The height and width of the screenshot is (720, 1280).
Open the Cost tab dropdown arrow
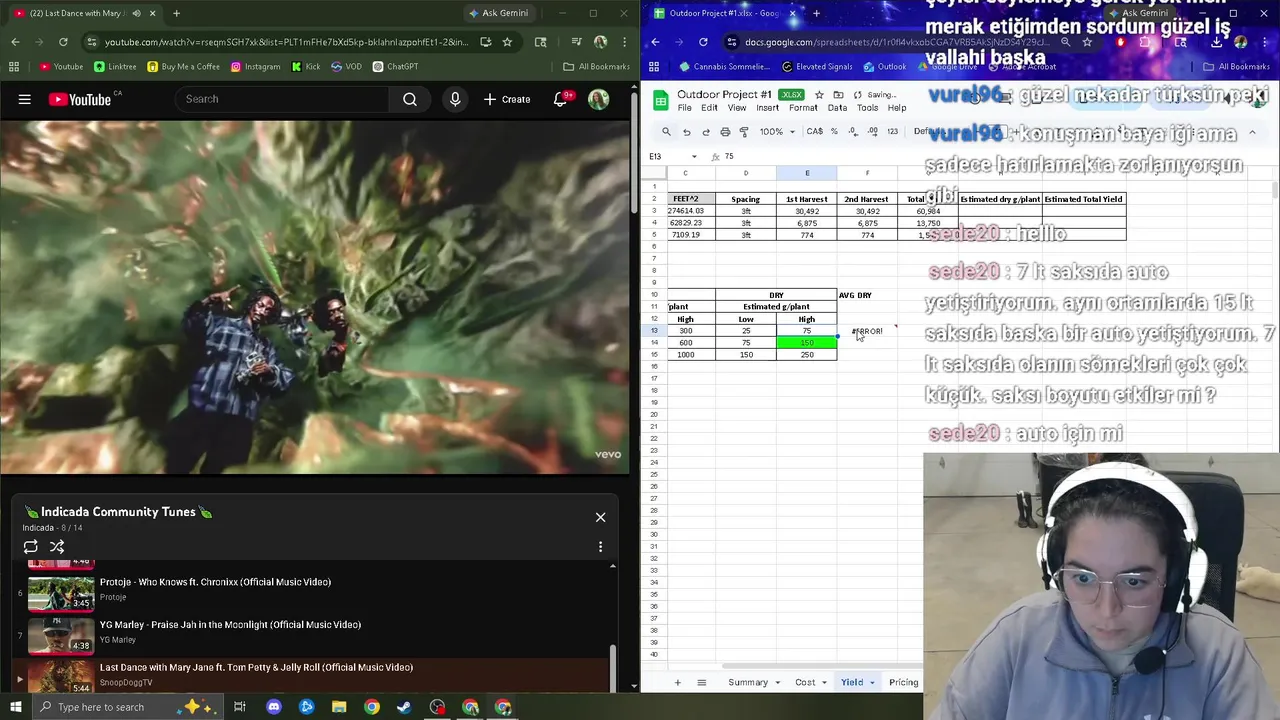click(824, 682)
